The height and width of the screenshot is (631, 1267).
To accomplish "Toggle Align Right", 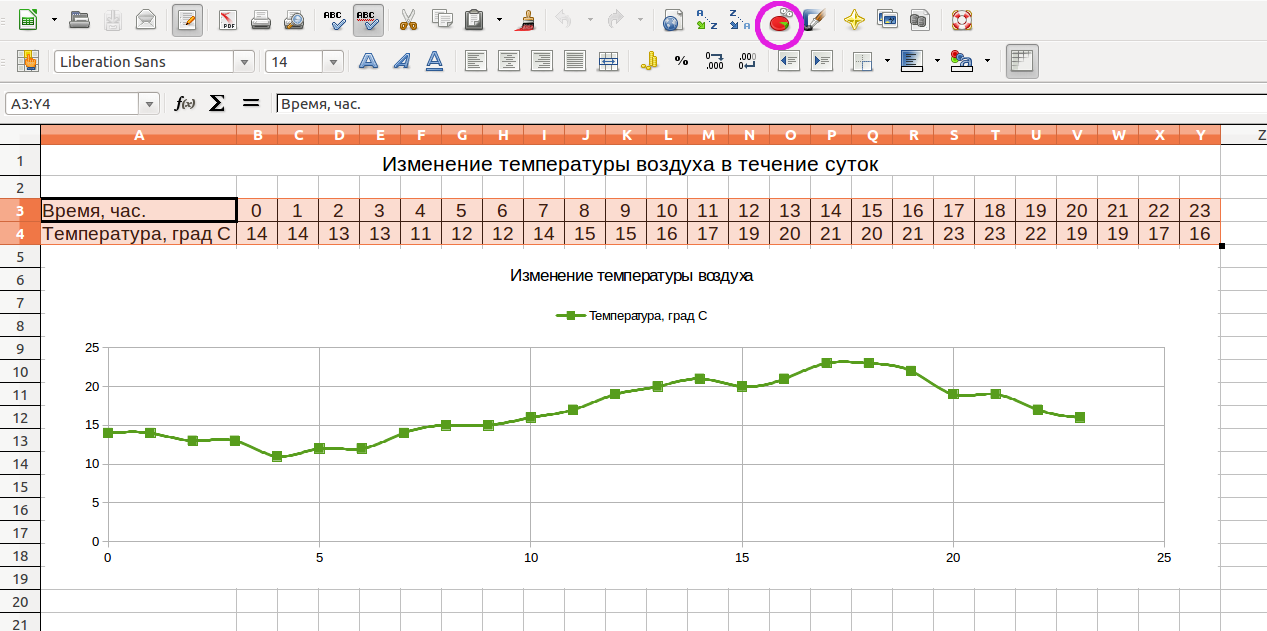I will point(541,61).
